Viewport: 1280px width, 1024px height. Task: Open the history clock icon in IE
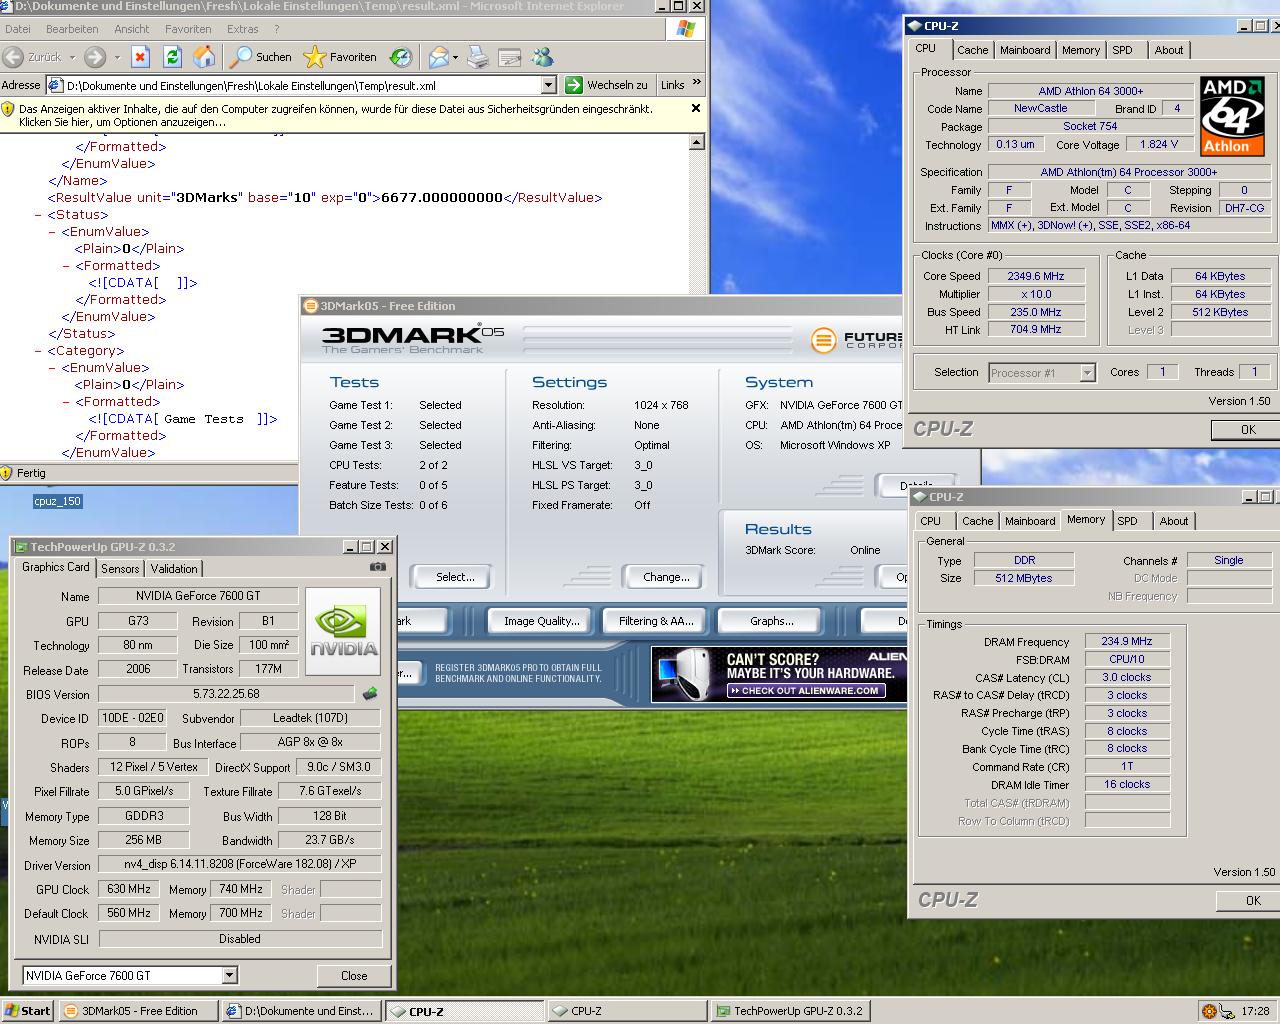[x=401, y=57]
